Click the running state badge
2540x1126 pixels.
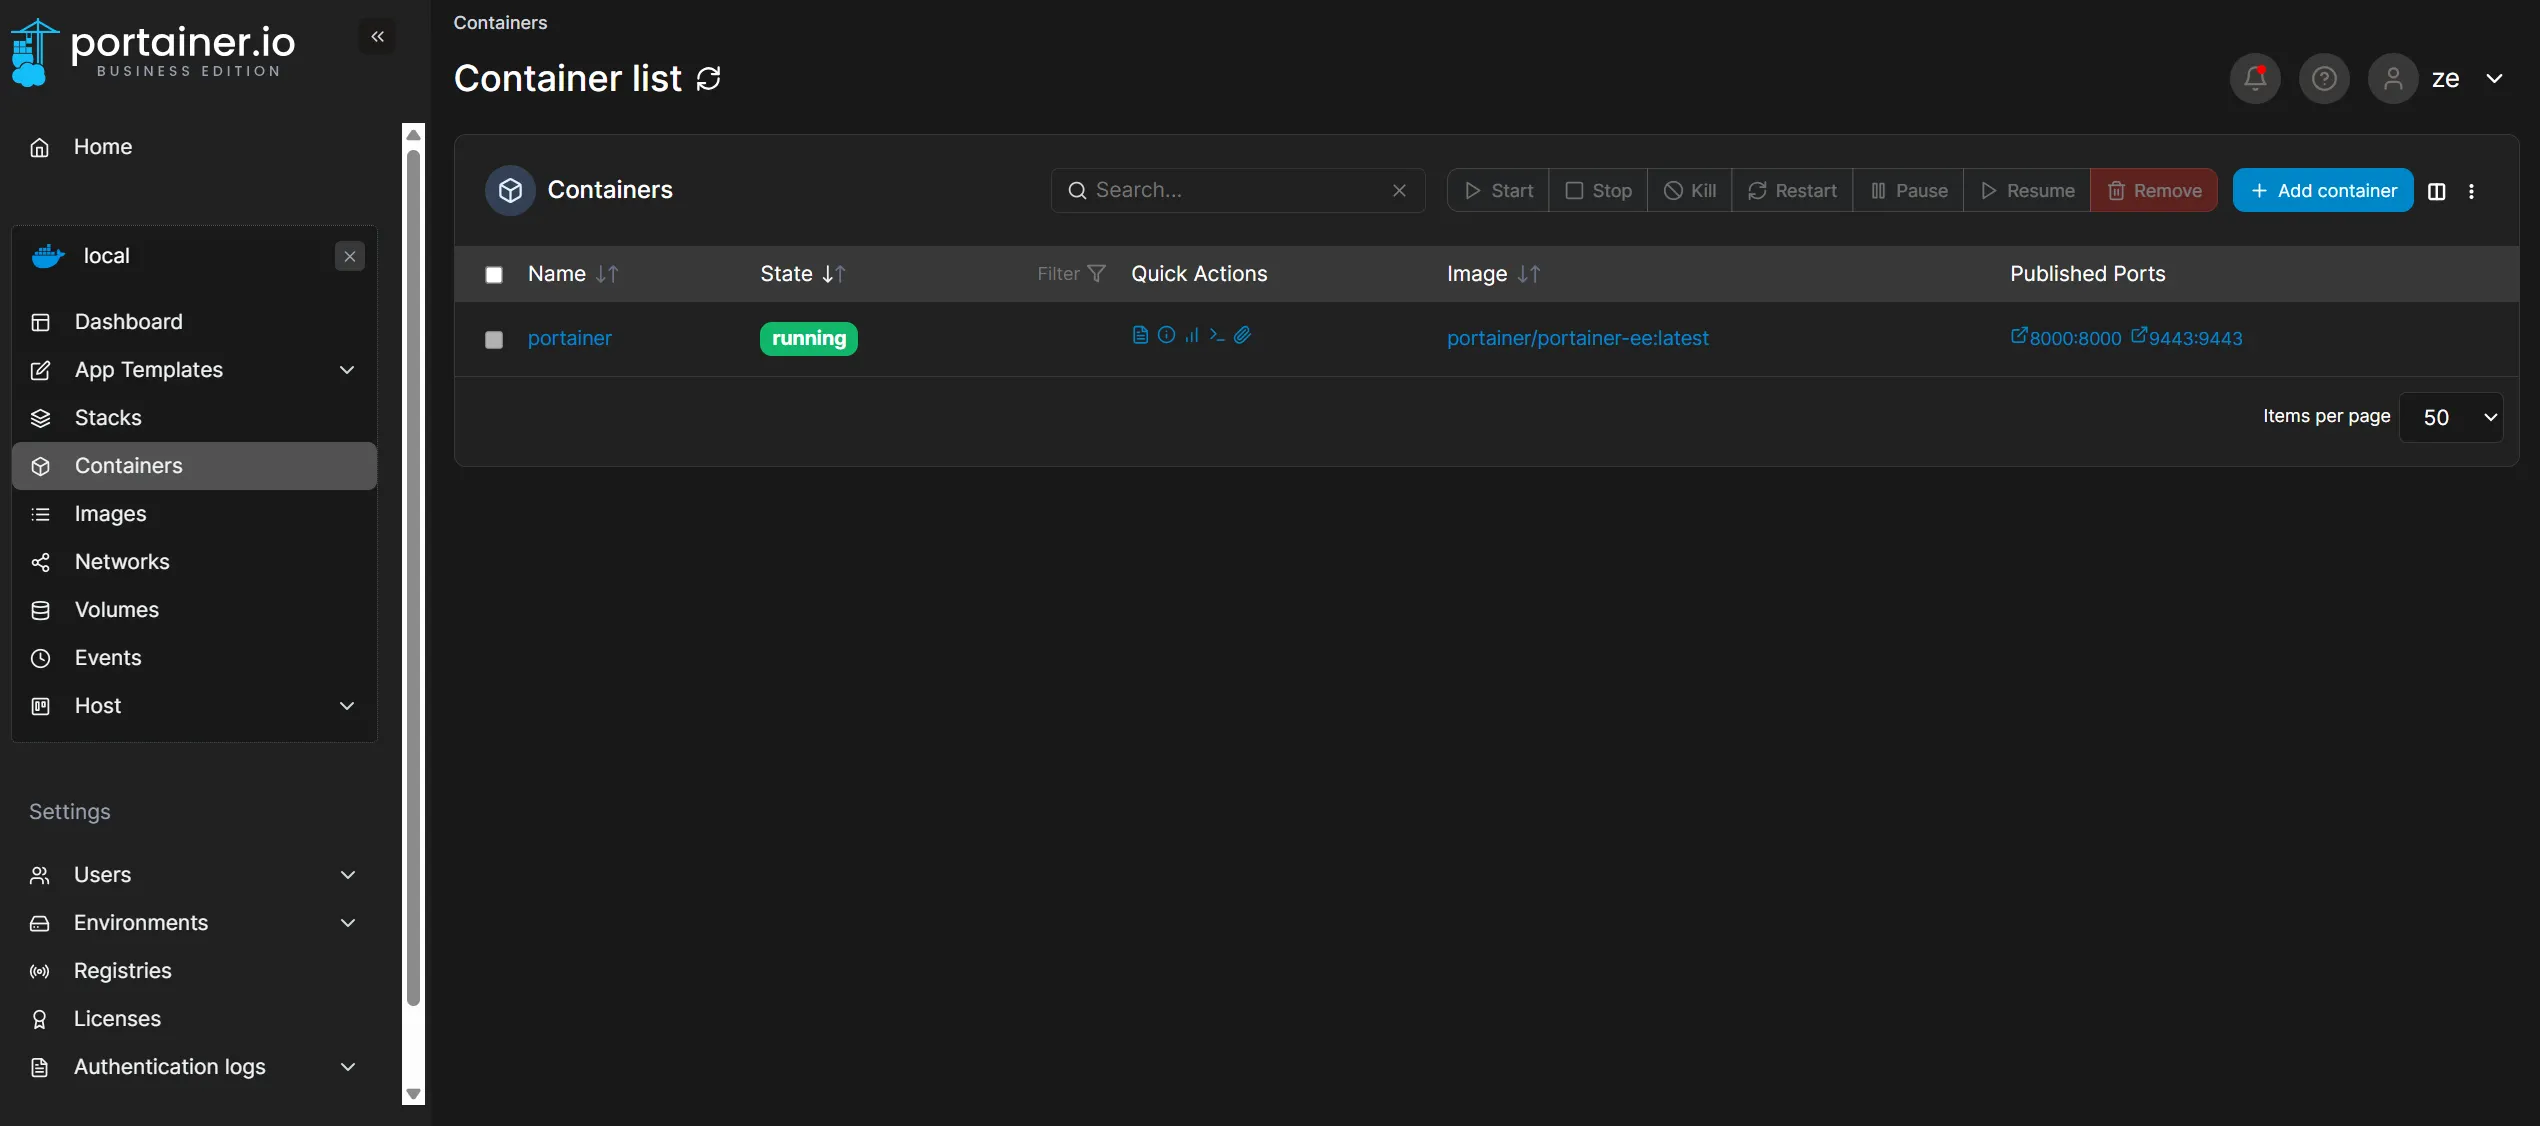809,339
